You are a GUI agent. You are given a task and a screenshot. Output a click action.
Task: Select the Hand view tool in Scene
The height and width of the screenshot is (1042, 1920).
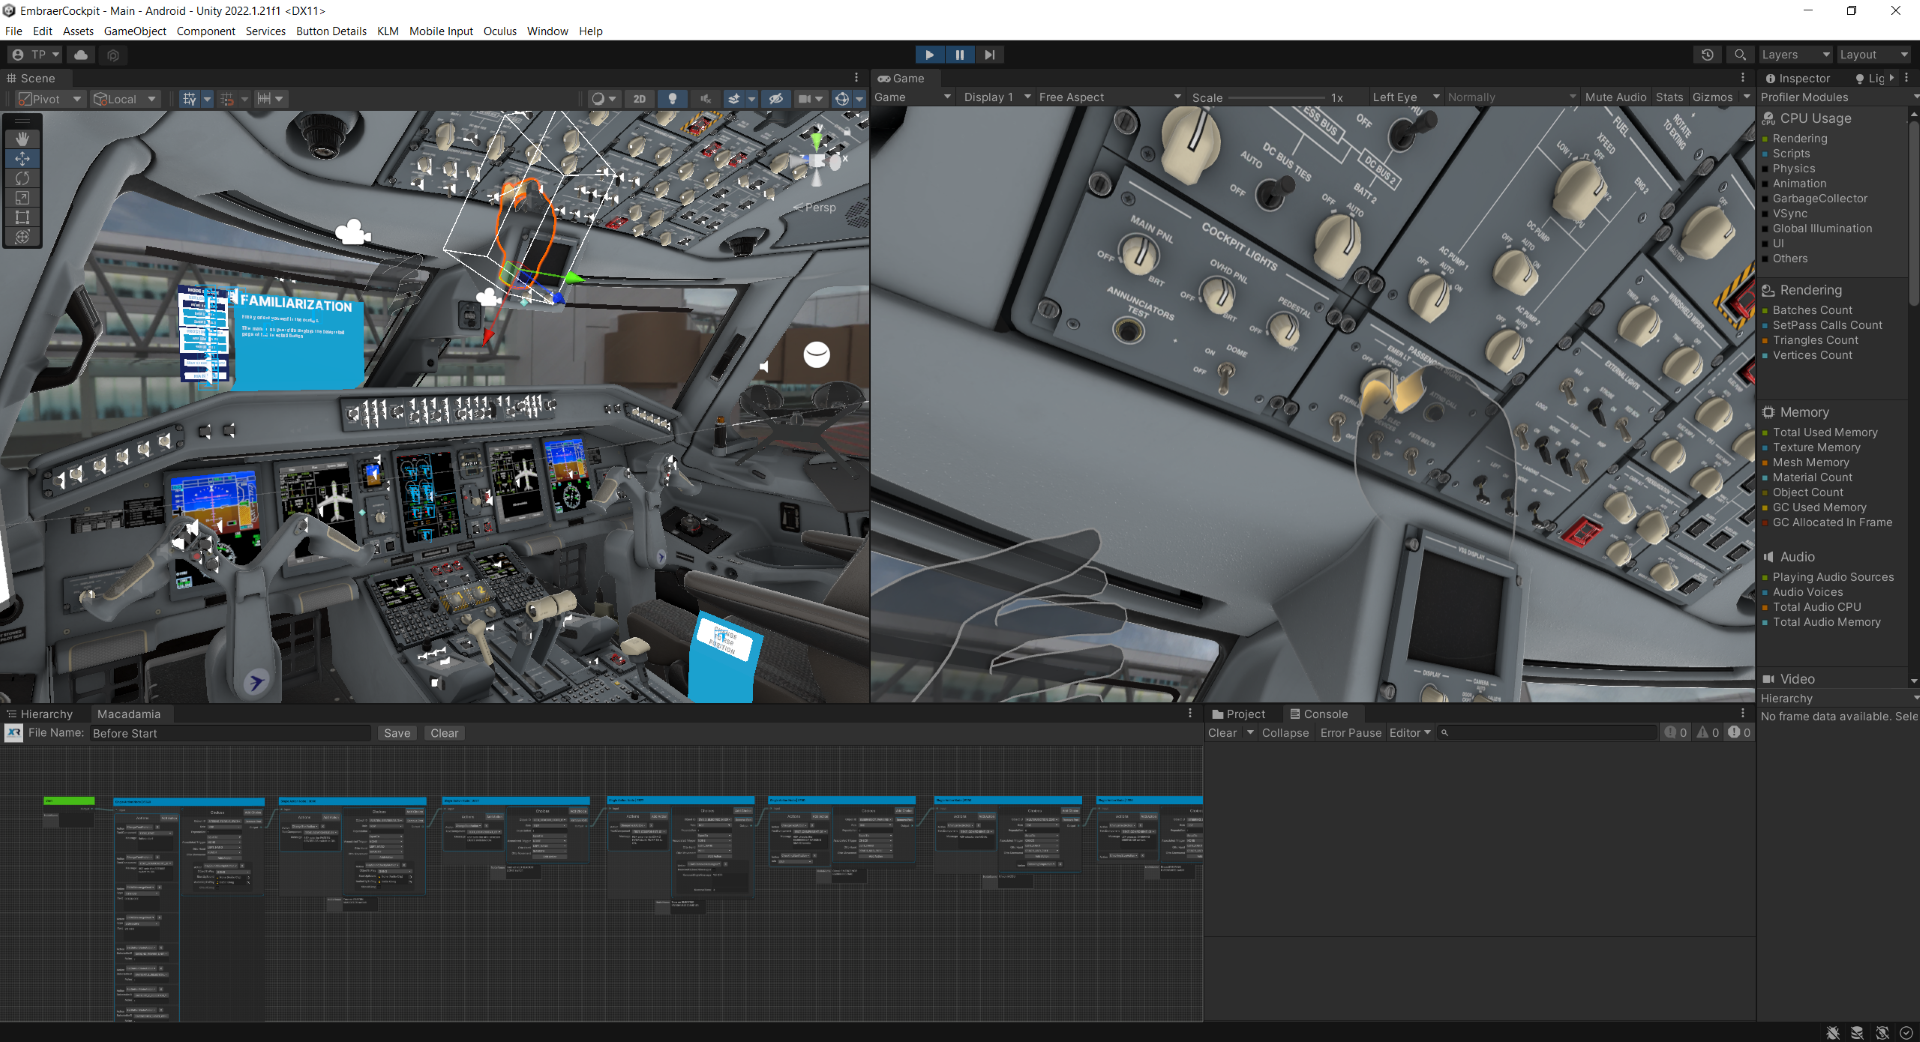coord(22,139)
